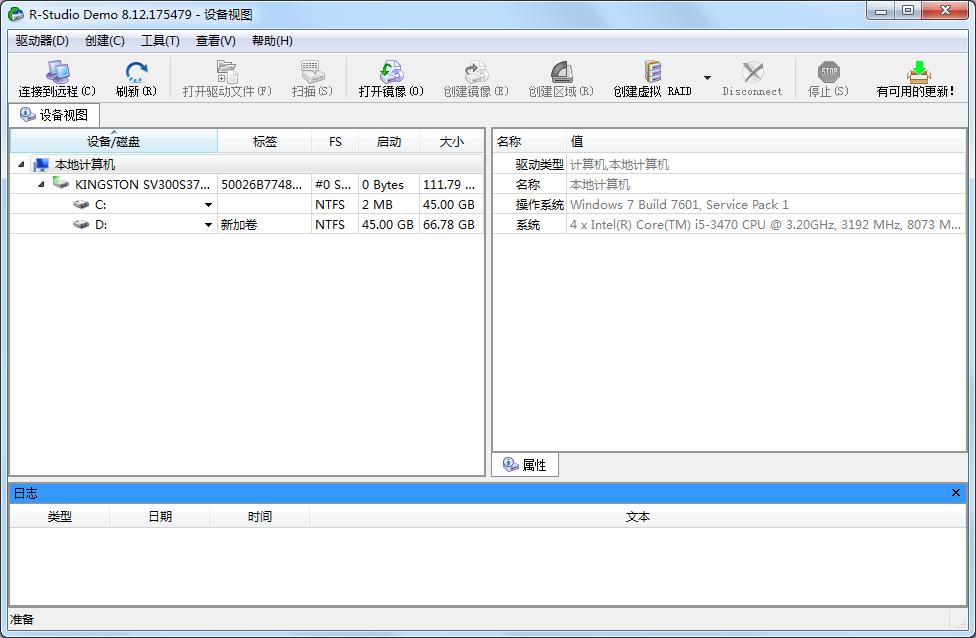The image size is (976, 638).
Task: Collapse the 本地计算机 tree node
Action: tap(22, 162)
